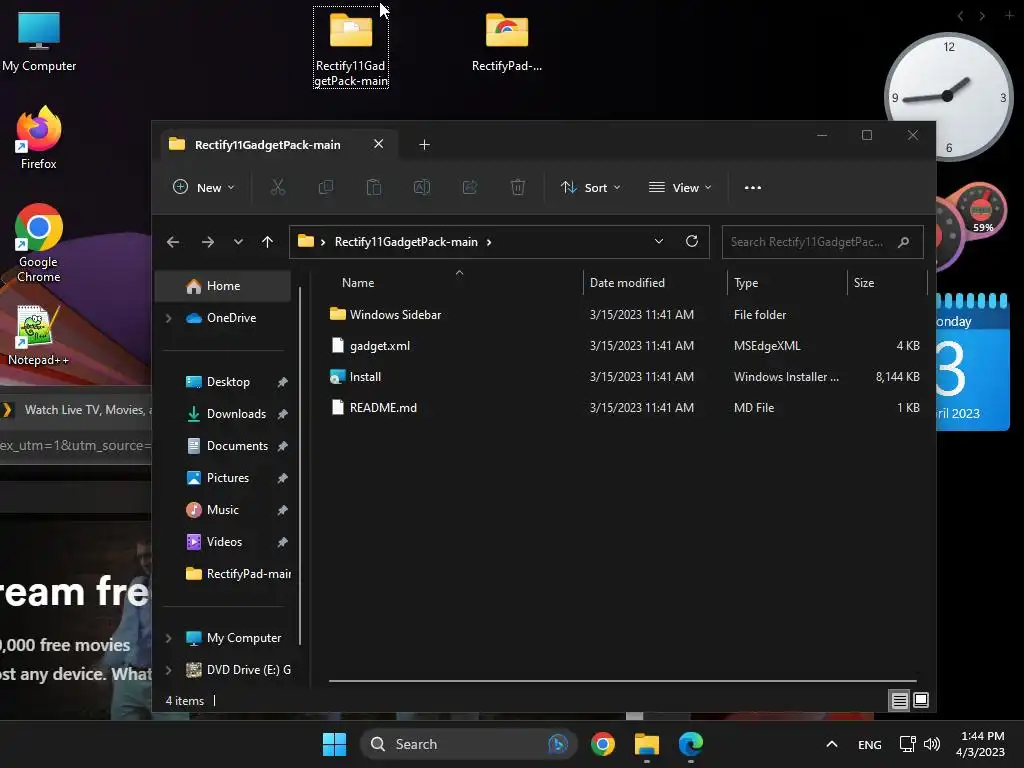Open Chrome from the taskbar
This screenshot has width=1024, height=768.
[x=603, y=744]
